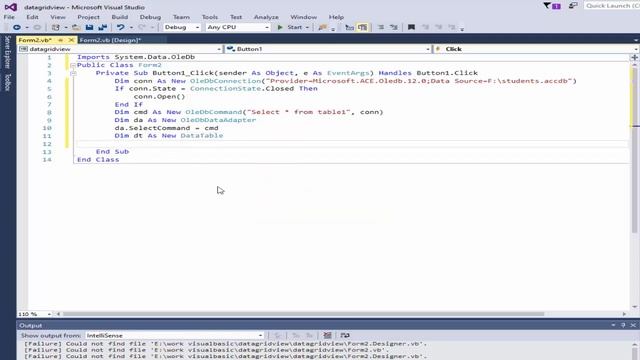640x360 pixels.
Task: Click the Quick Launch search box
Action: point(612,6)
